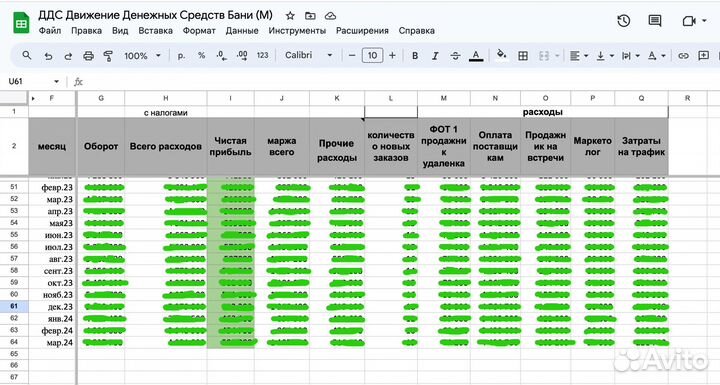Expand hidden columns arrow before F
Viewport: 720px width, 385px height.
[33, 98]
